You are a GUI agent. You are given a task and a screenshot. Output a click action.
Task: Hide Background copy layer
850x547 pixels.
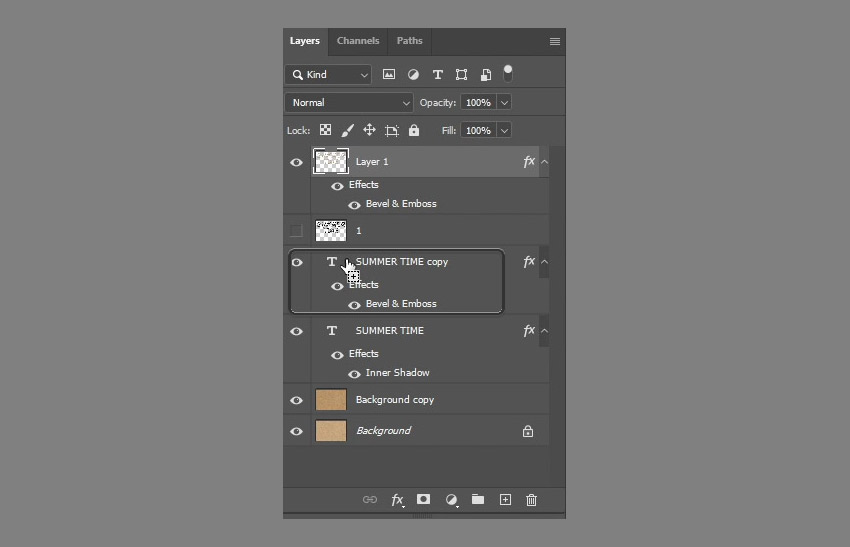click(297, 401)
